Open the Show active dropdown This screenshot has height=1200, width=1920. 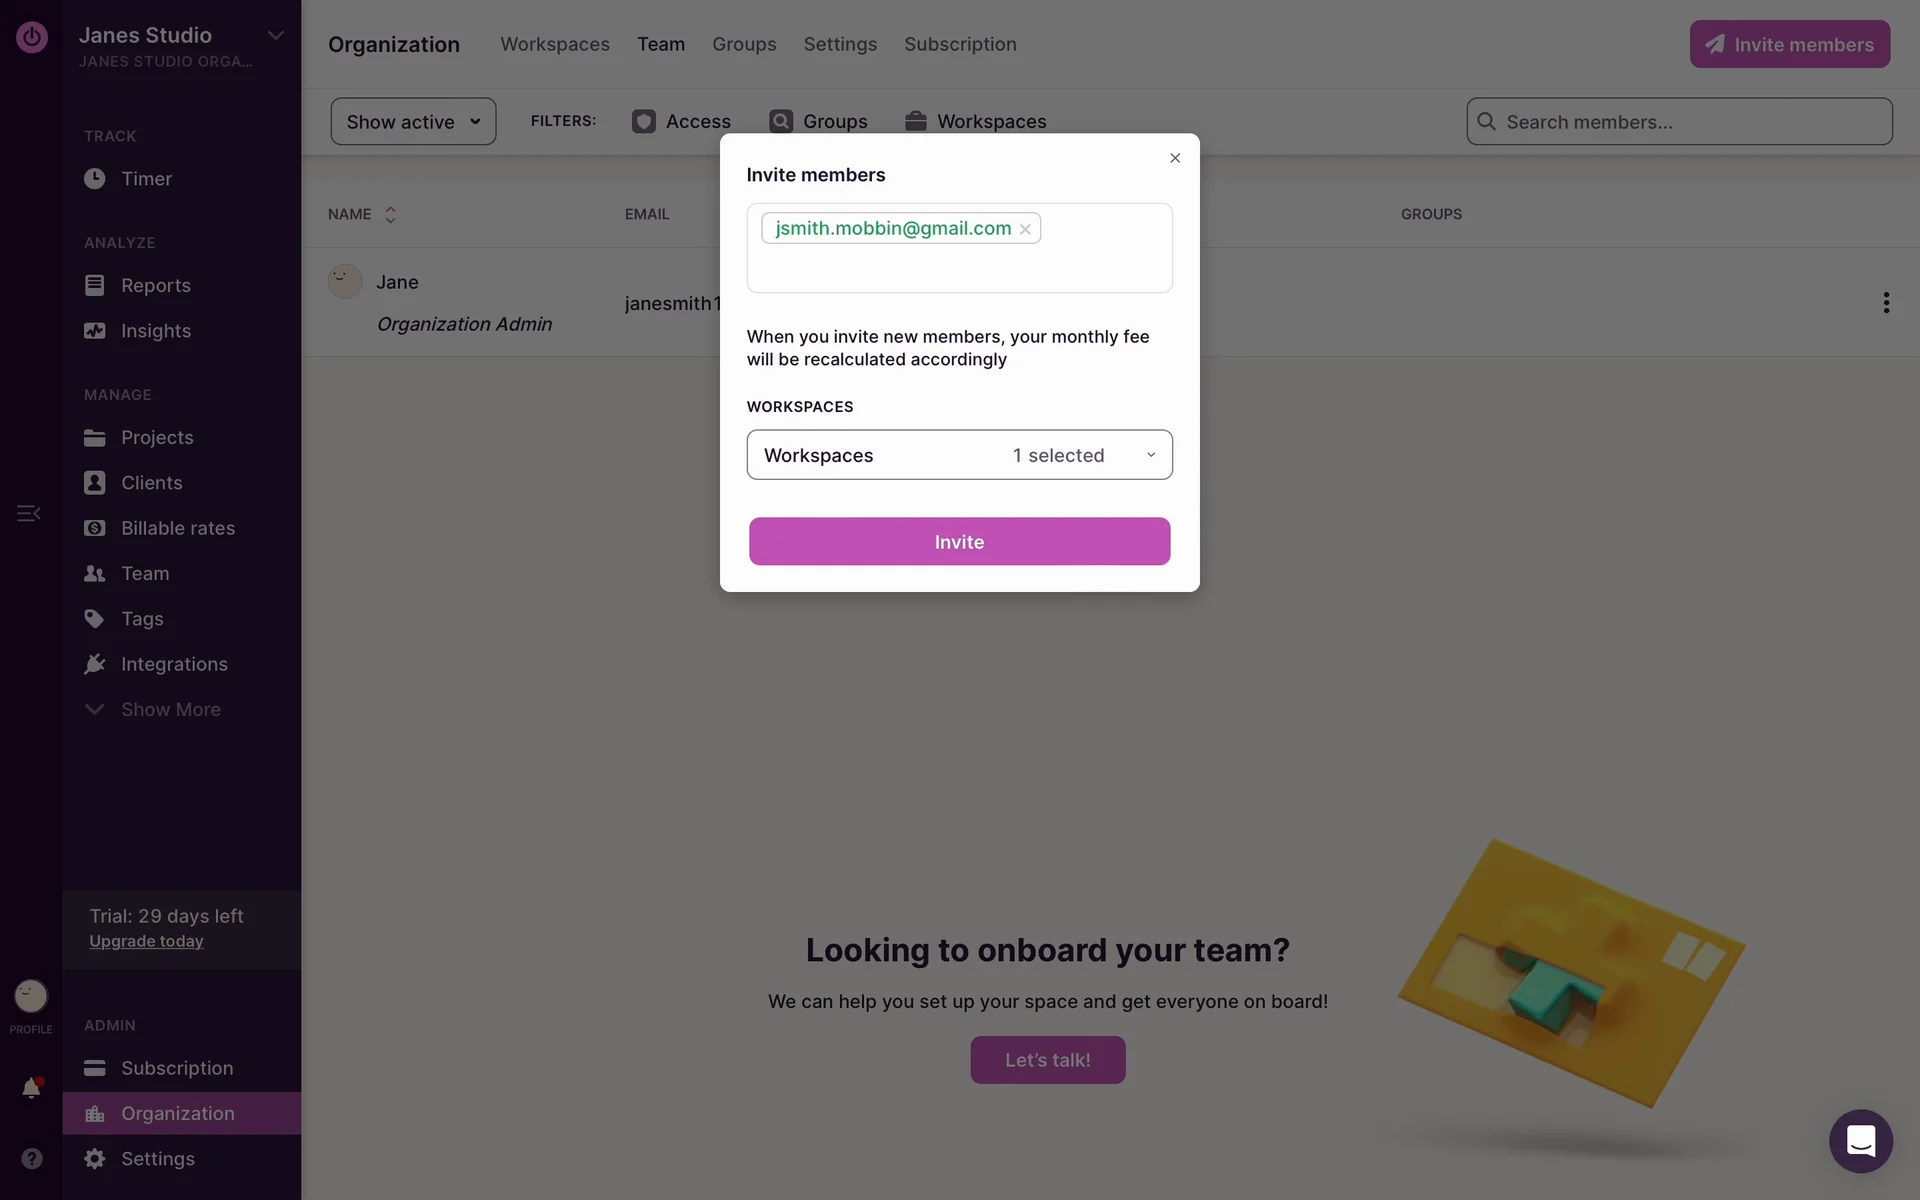[413, 122]
